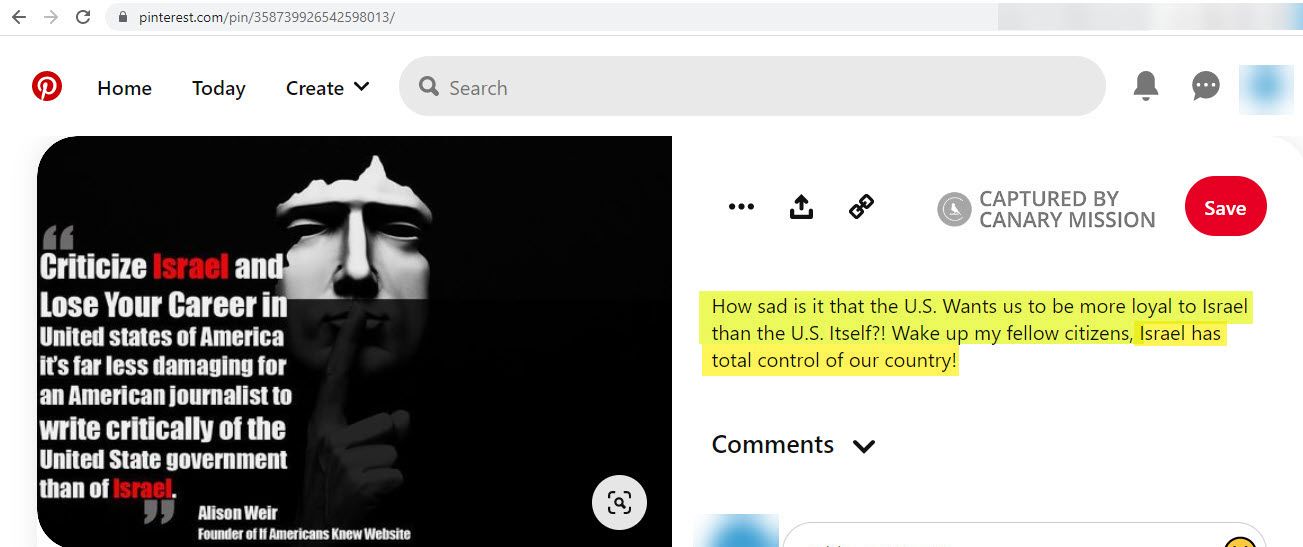
Task: Reload the page with the refresh icon
Action: pos(83,17)
